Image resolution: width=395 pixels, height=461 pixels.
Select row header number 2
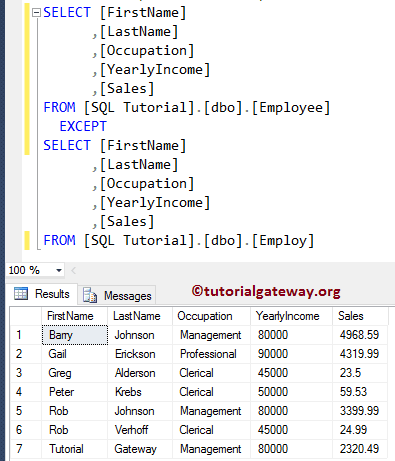(25, 354)
